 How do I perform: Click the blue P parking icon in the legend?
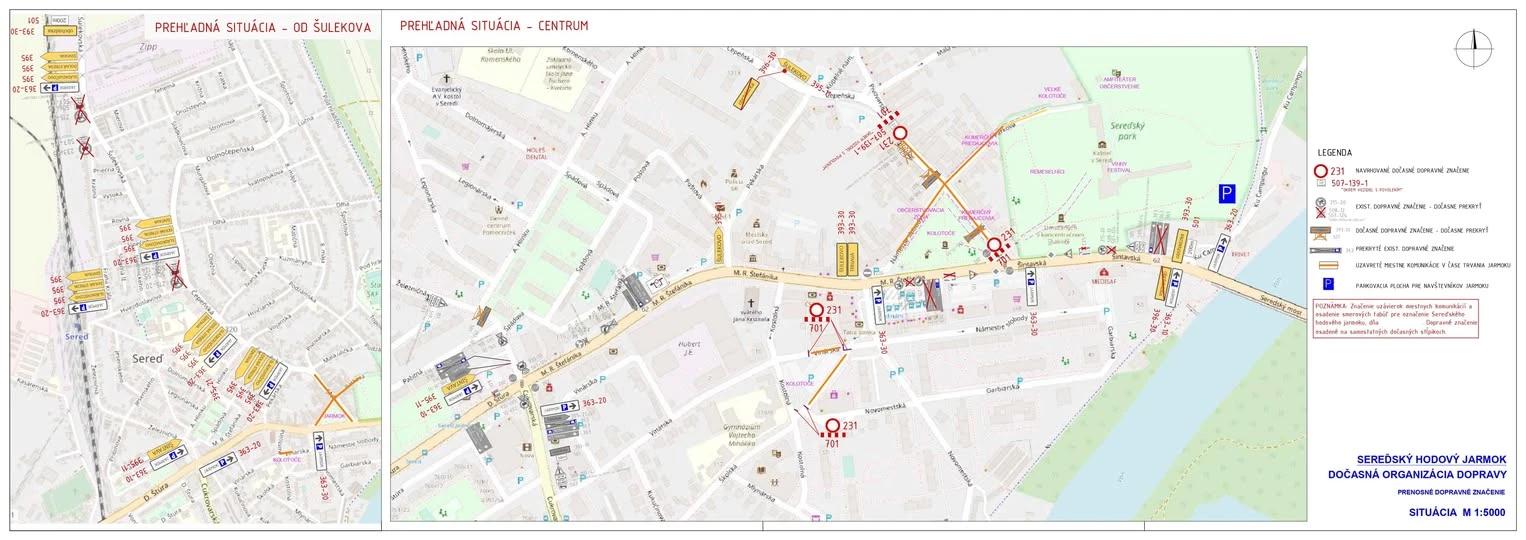tap(1320, 284)
